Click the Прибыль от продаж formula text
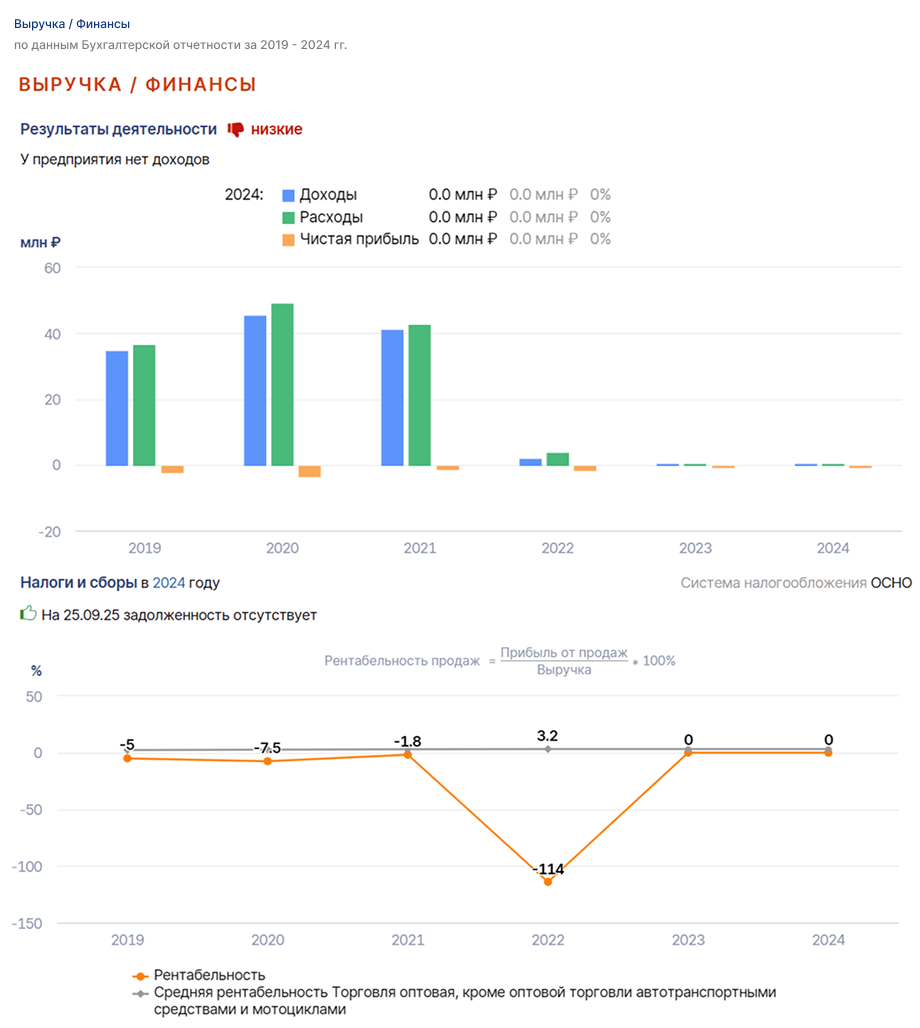The height and width of the screenshot is (1028, 920). (564, 652)
